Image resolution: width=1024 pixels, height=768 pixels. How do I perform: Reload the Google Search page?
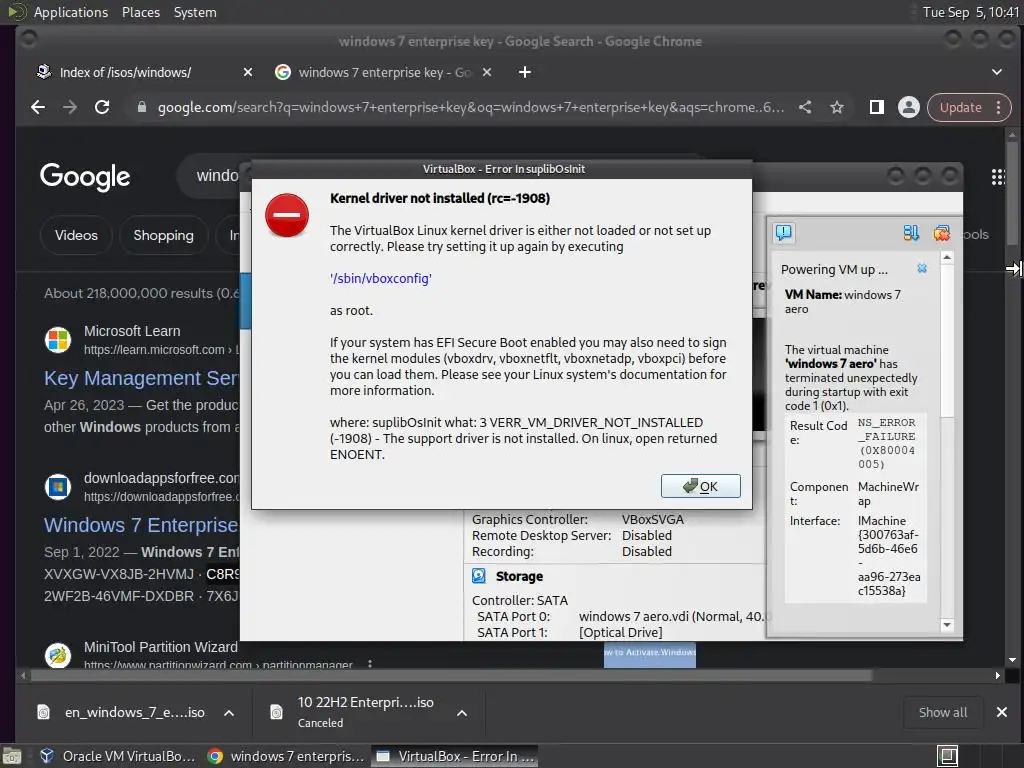[102, 107]
